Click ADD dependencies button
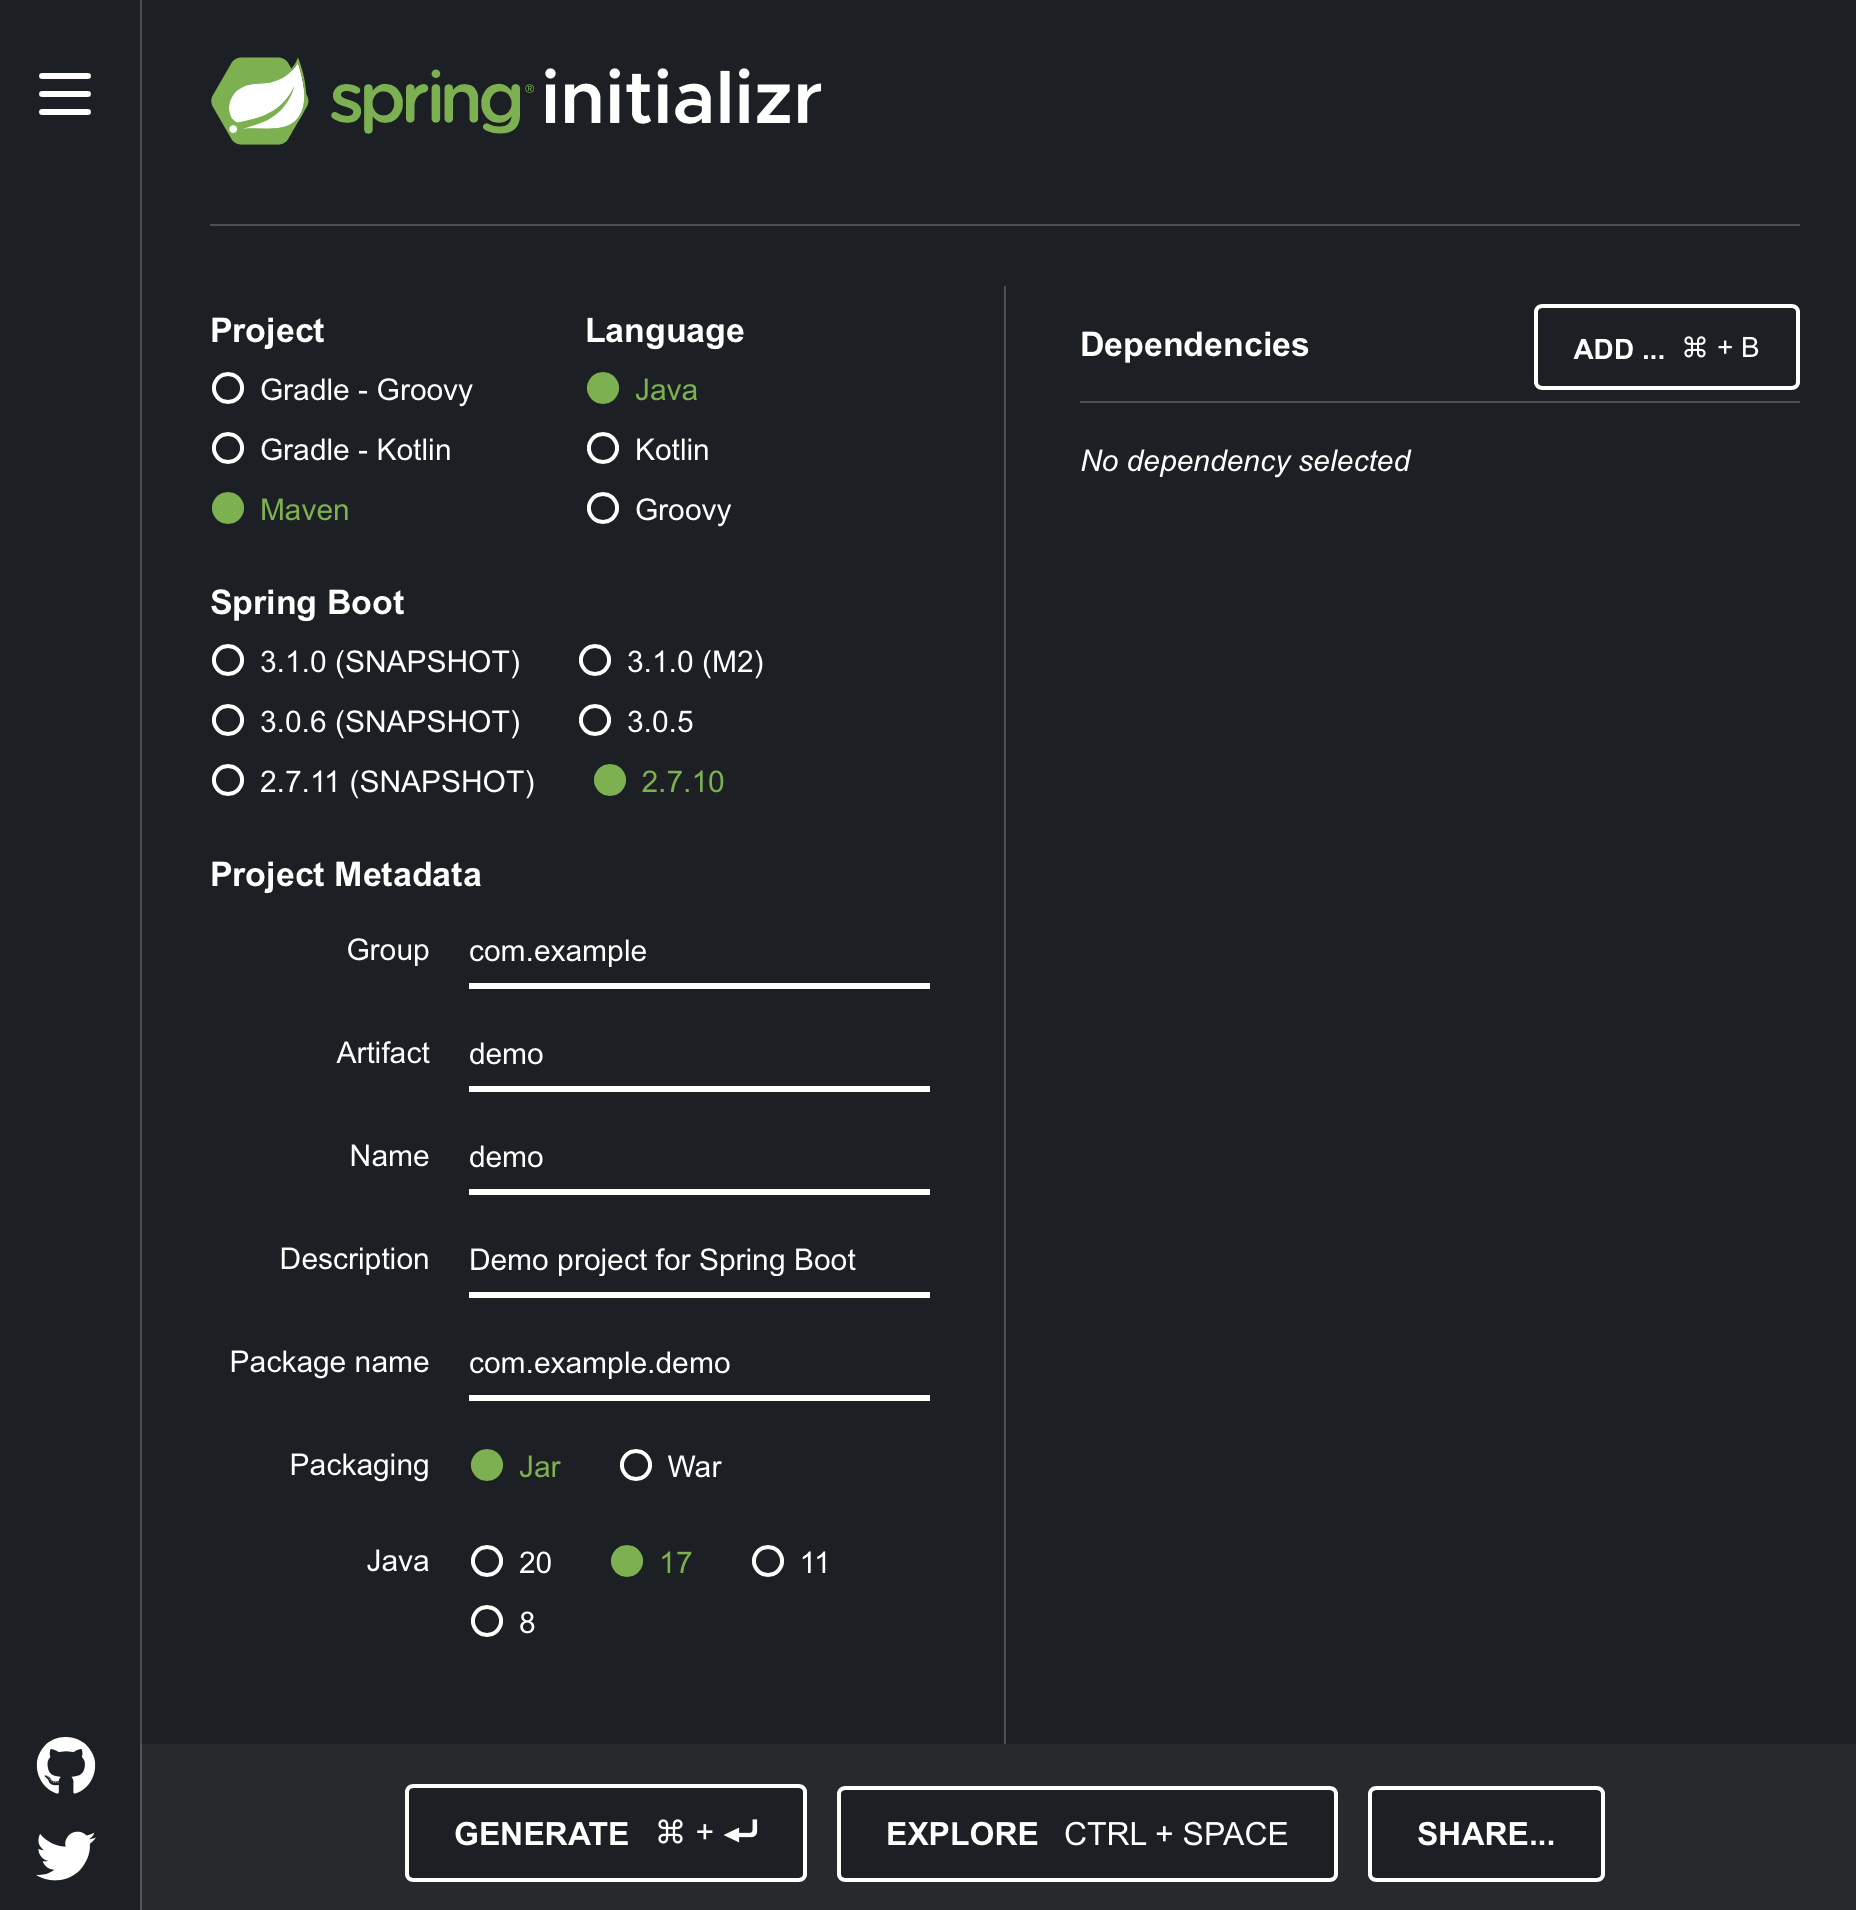 pyautogui.click(x=1666, y=347)
